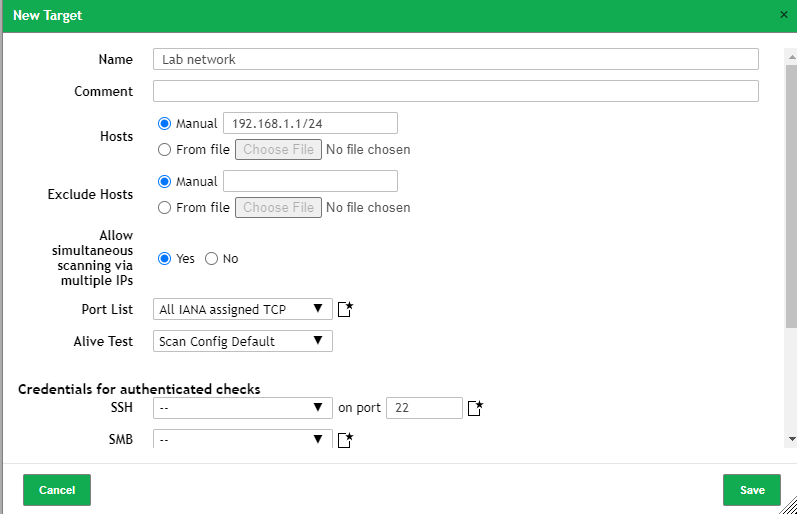
Task: Click the SSH port number field
Action: tap(424, 408)
